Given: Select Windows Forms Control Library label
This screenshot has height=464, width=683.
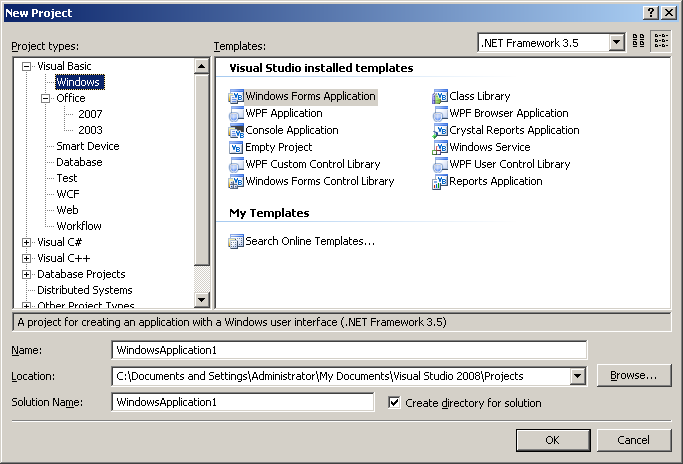Looking at the screenshot, I should coord(320,181).
